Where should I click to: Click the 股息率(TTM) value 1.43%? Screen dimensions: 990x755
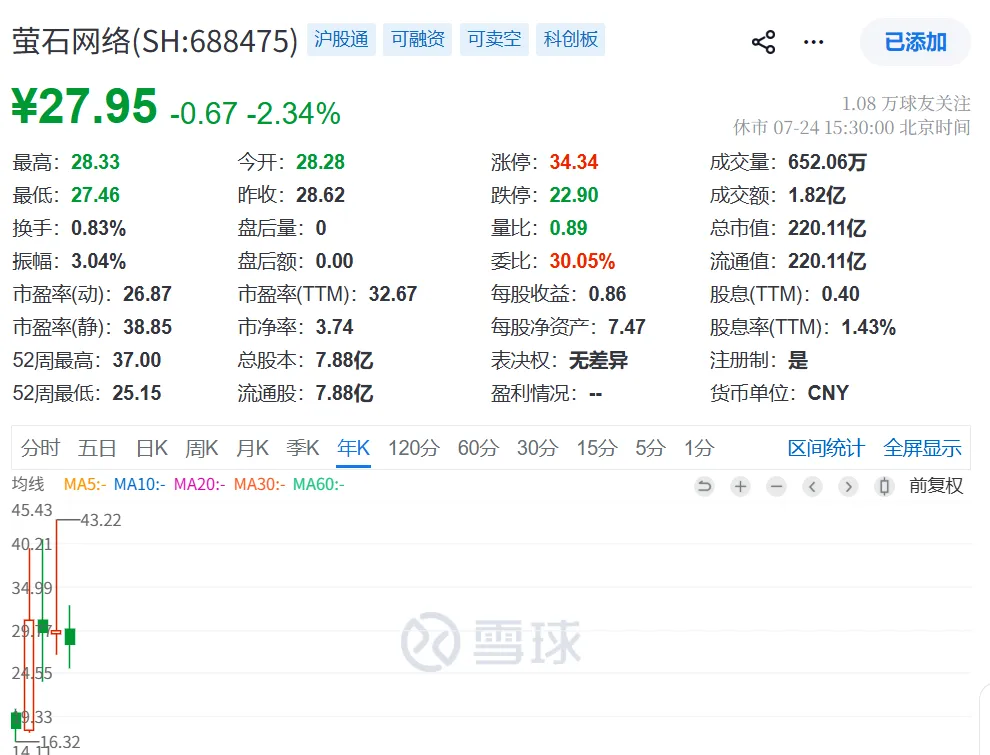[x=869, y=327]
